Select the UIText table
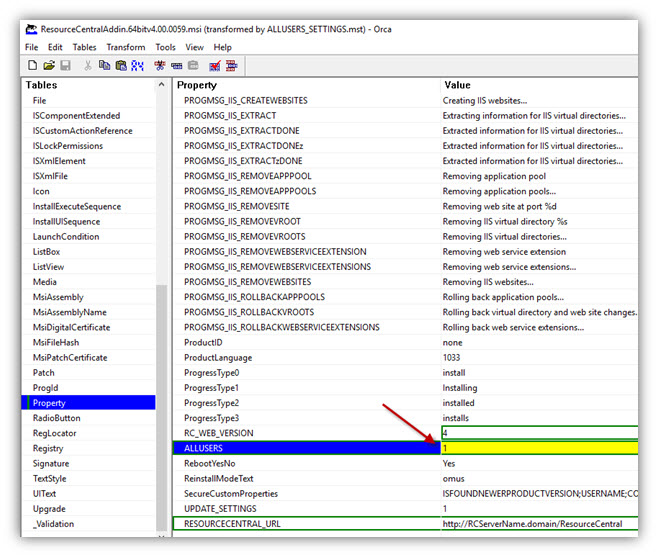This screenshot has height=557, width=658. [x=44, y=494]
